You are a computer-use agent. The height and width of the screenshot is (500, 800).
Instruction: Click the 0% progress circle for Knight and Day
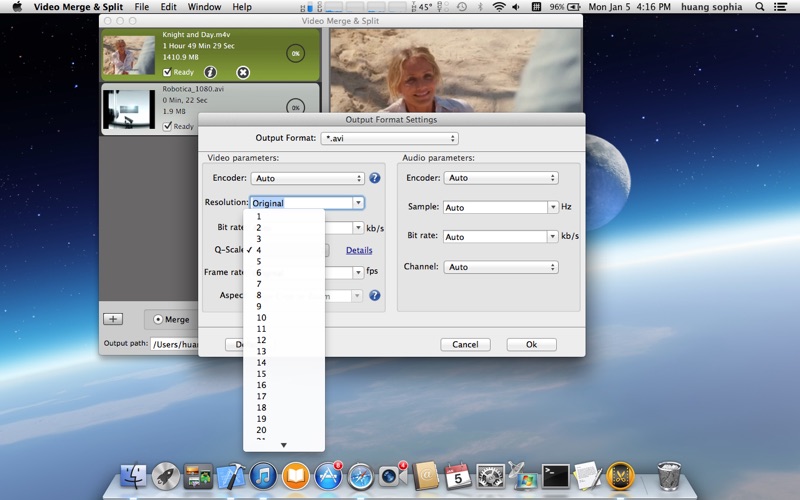295,53
